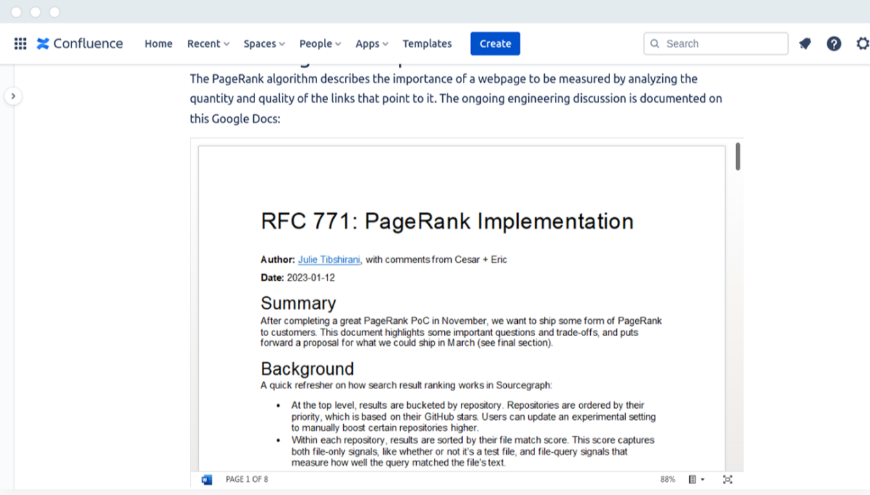Click into the Search input field

click(x=723, y=44)
